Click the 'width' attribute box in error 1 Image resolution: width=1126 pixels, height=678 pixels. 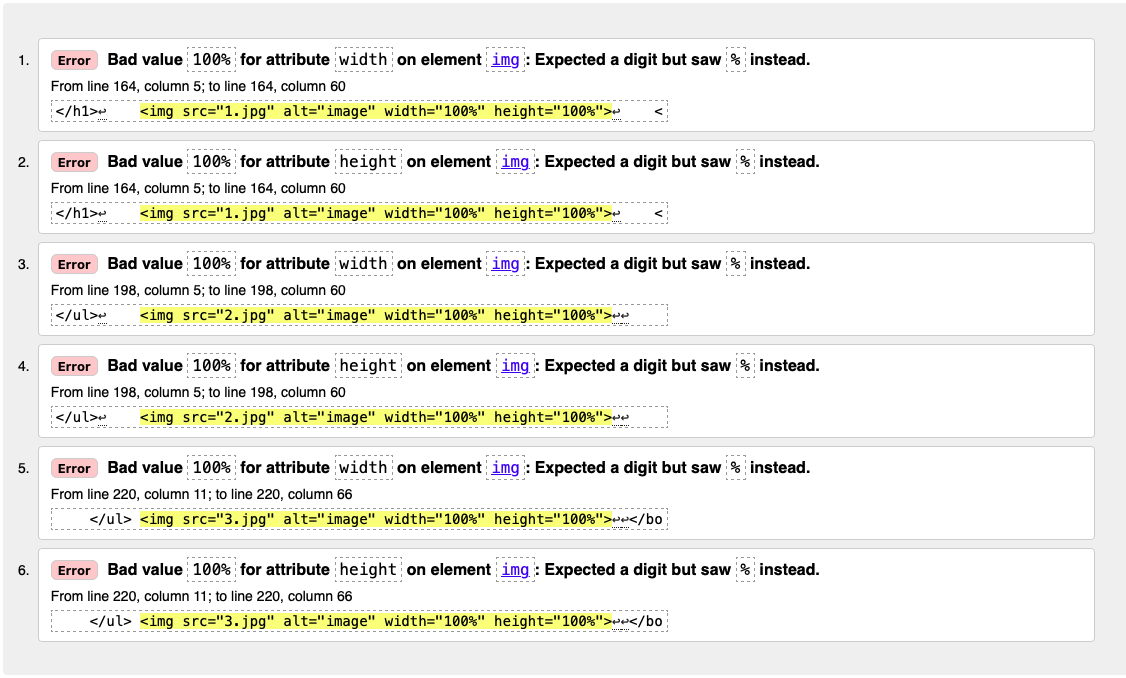363,60
